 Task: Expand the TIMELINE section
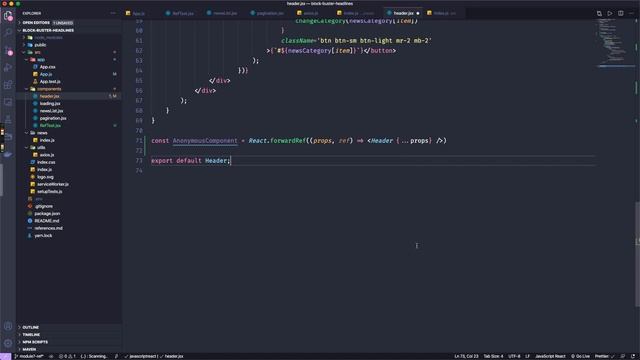coord(69,335)
